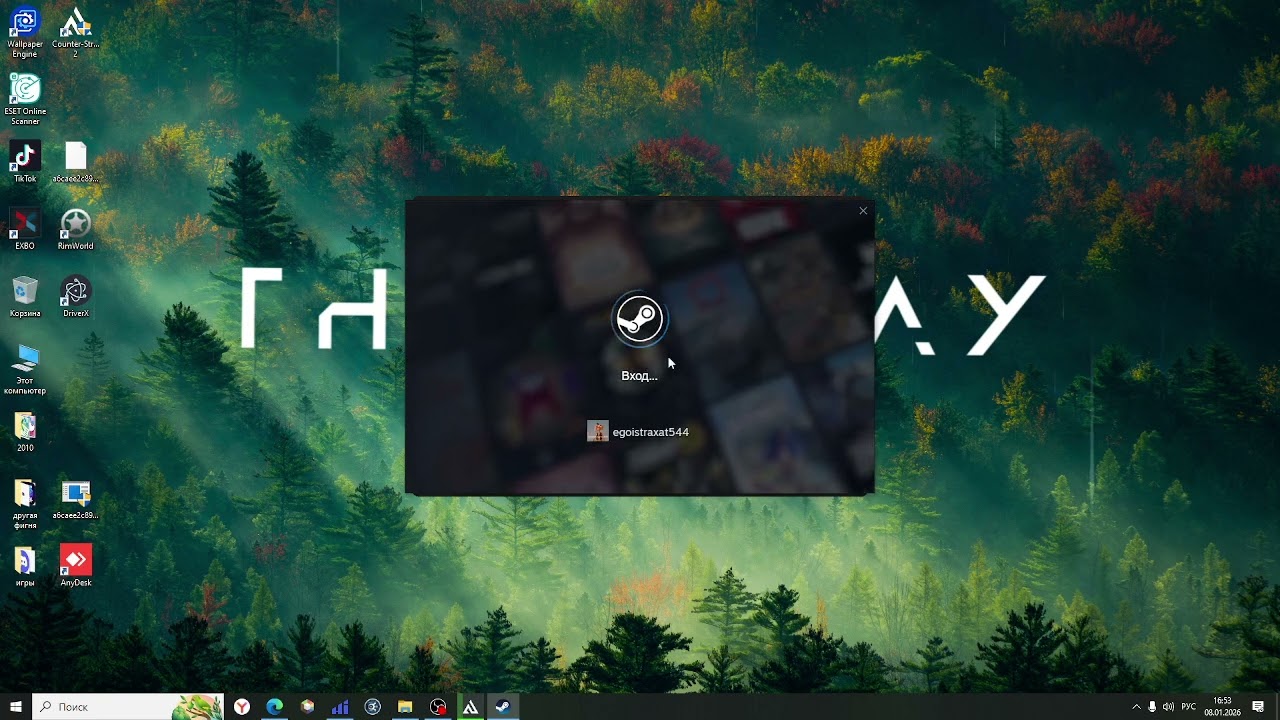This screenshot has width=1280, height=720.
Task: Open the multicolored cube taskbar app
Action: coord(308,706)
